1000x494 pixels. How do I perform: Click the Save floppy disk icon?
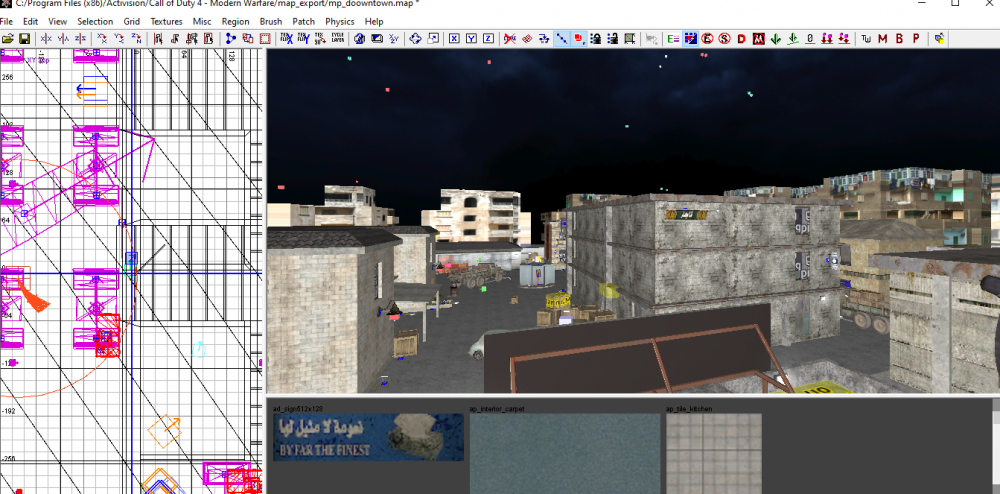23,39
